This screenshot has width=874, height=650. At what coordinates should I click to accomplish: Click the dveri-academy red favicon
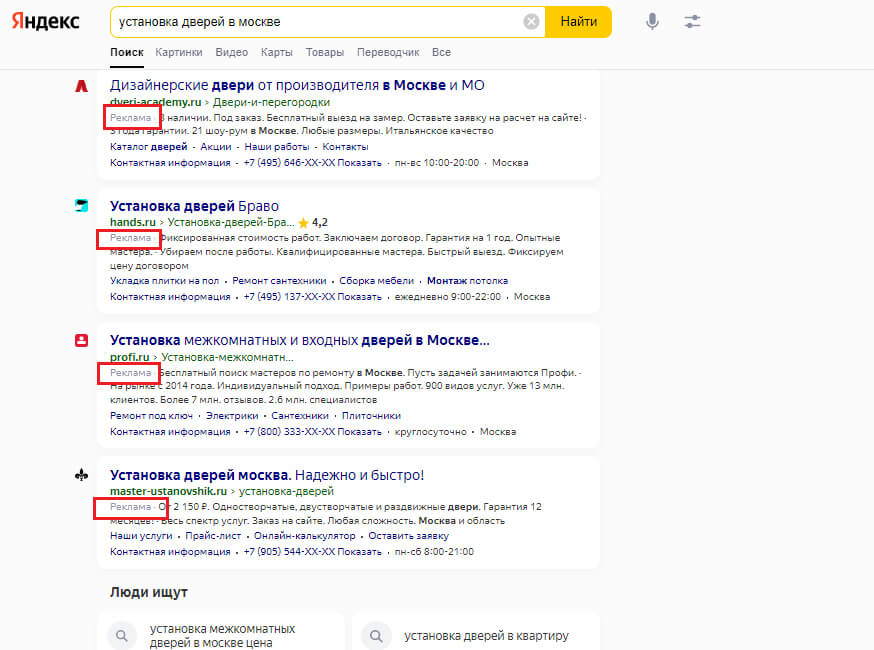click(81, 86)
